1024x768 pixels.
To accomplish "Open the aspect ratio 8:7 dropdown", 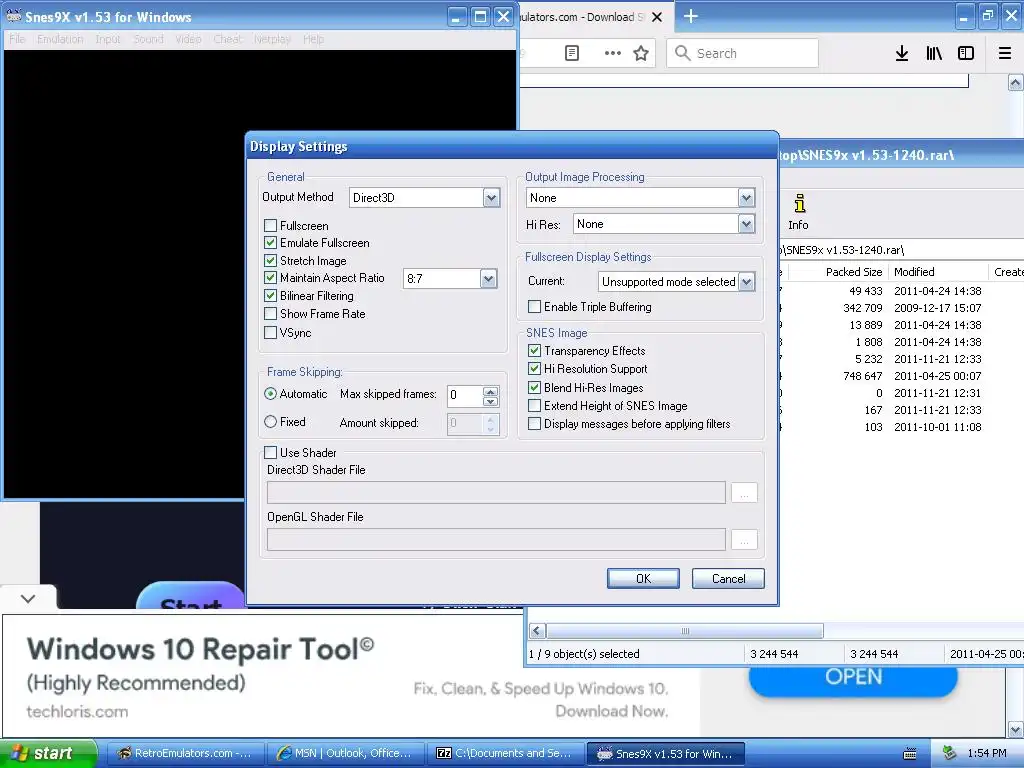I will point(488,279).
